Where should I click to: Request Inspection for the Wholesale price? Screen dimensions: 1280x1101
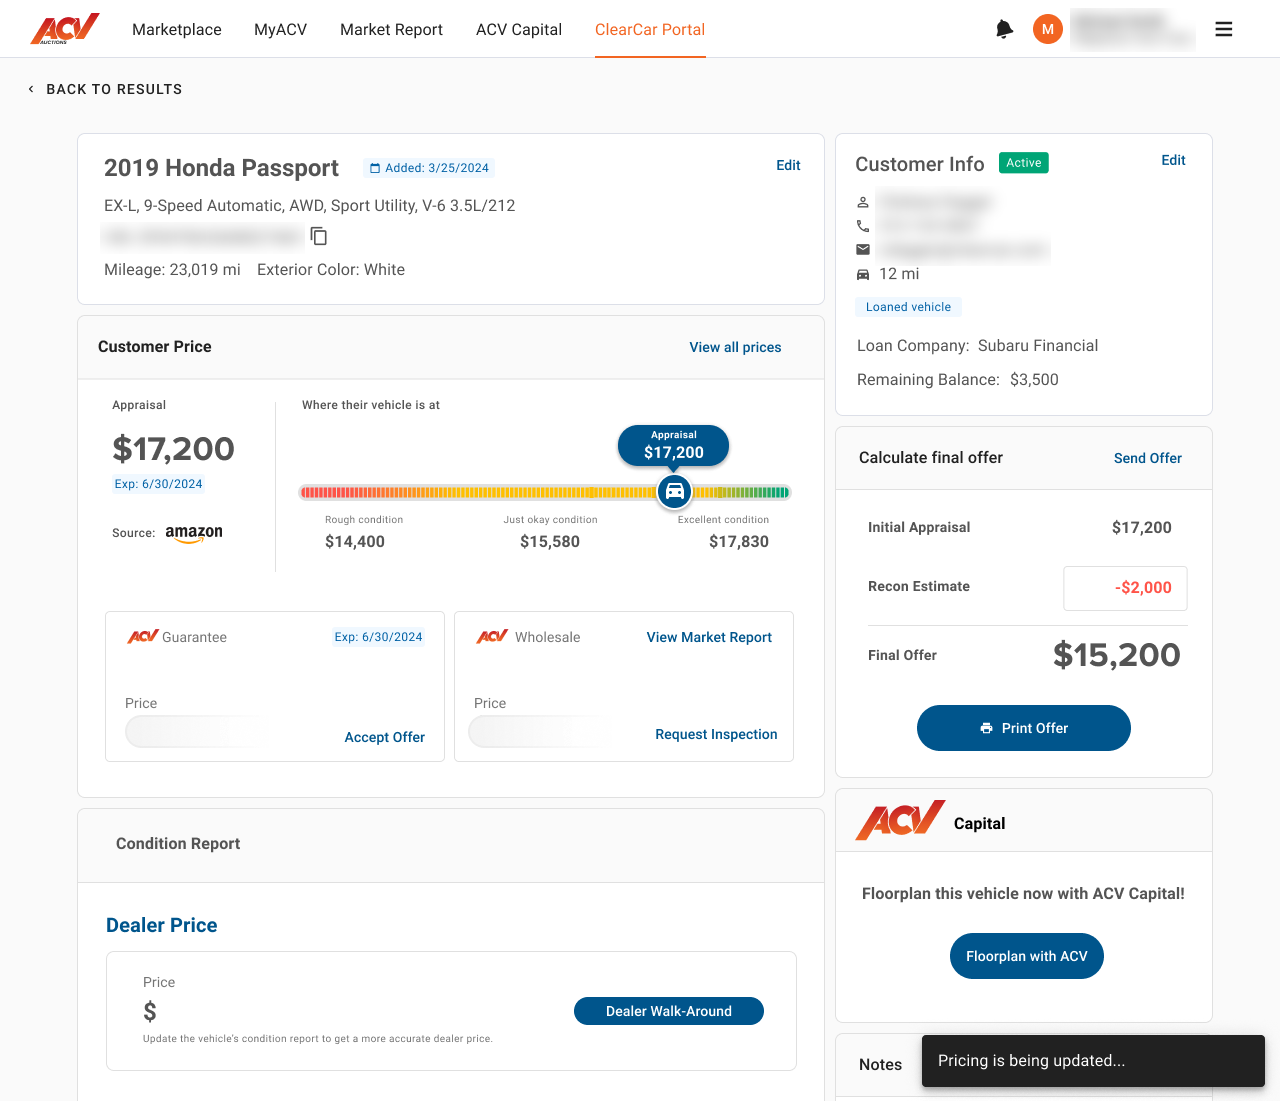716,734
